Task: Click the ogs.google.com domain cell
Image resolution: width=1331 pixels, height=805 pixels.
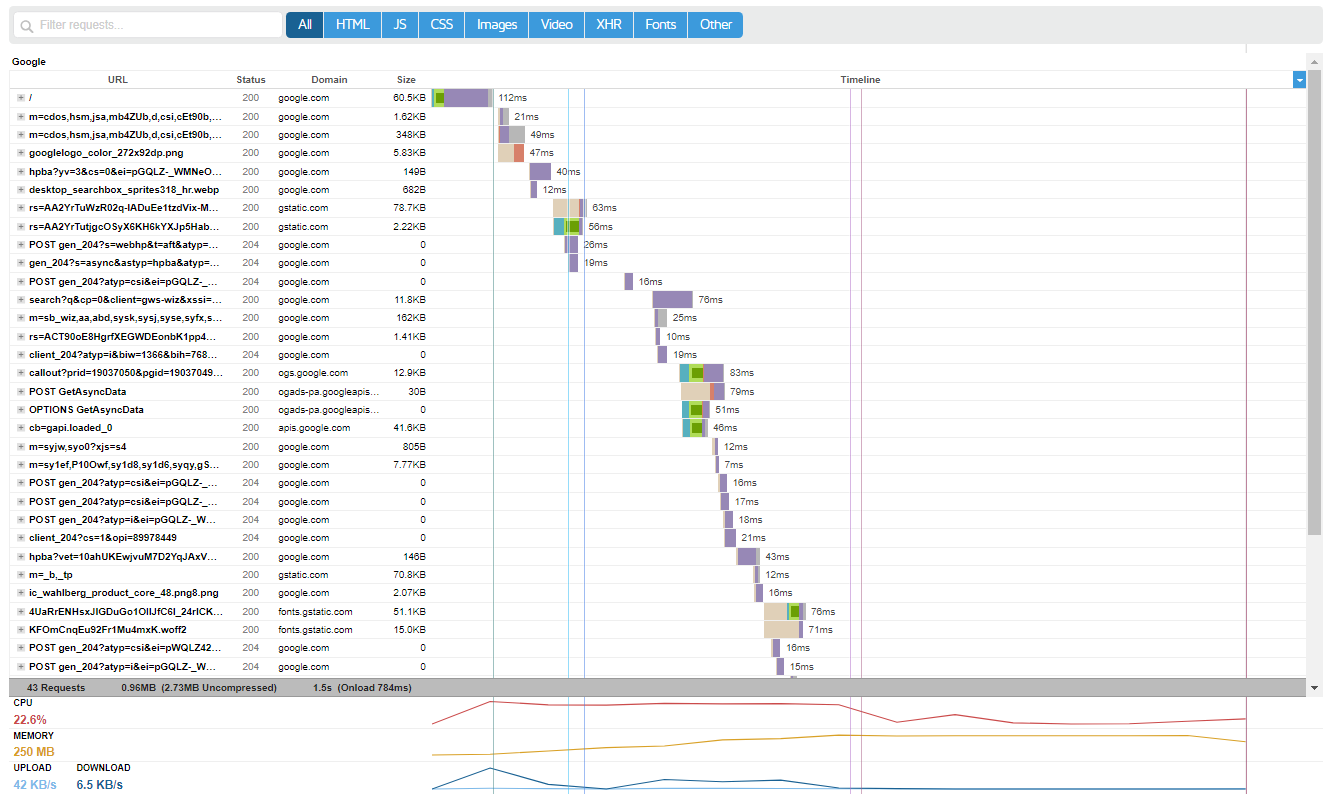Action: (313, 373)
